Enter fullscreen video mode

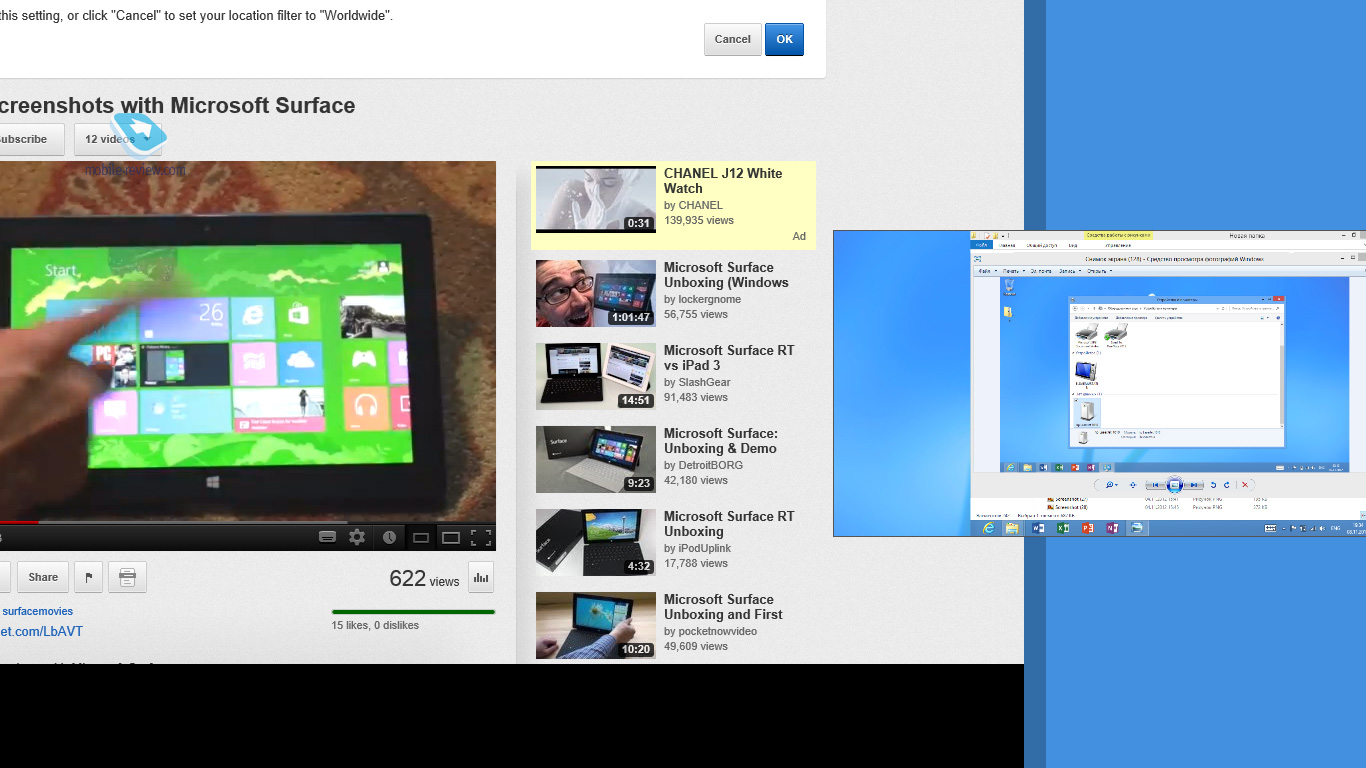(x=481, y=538)
